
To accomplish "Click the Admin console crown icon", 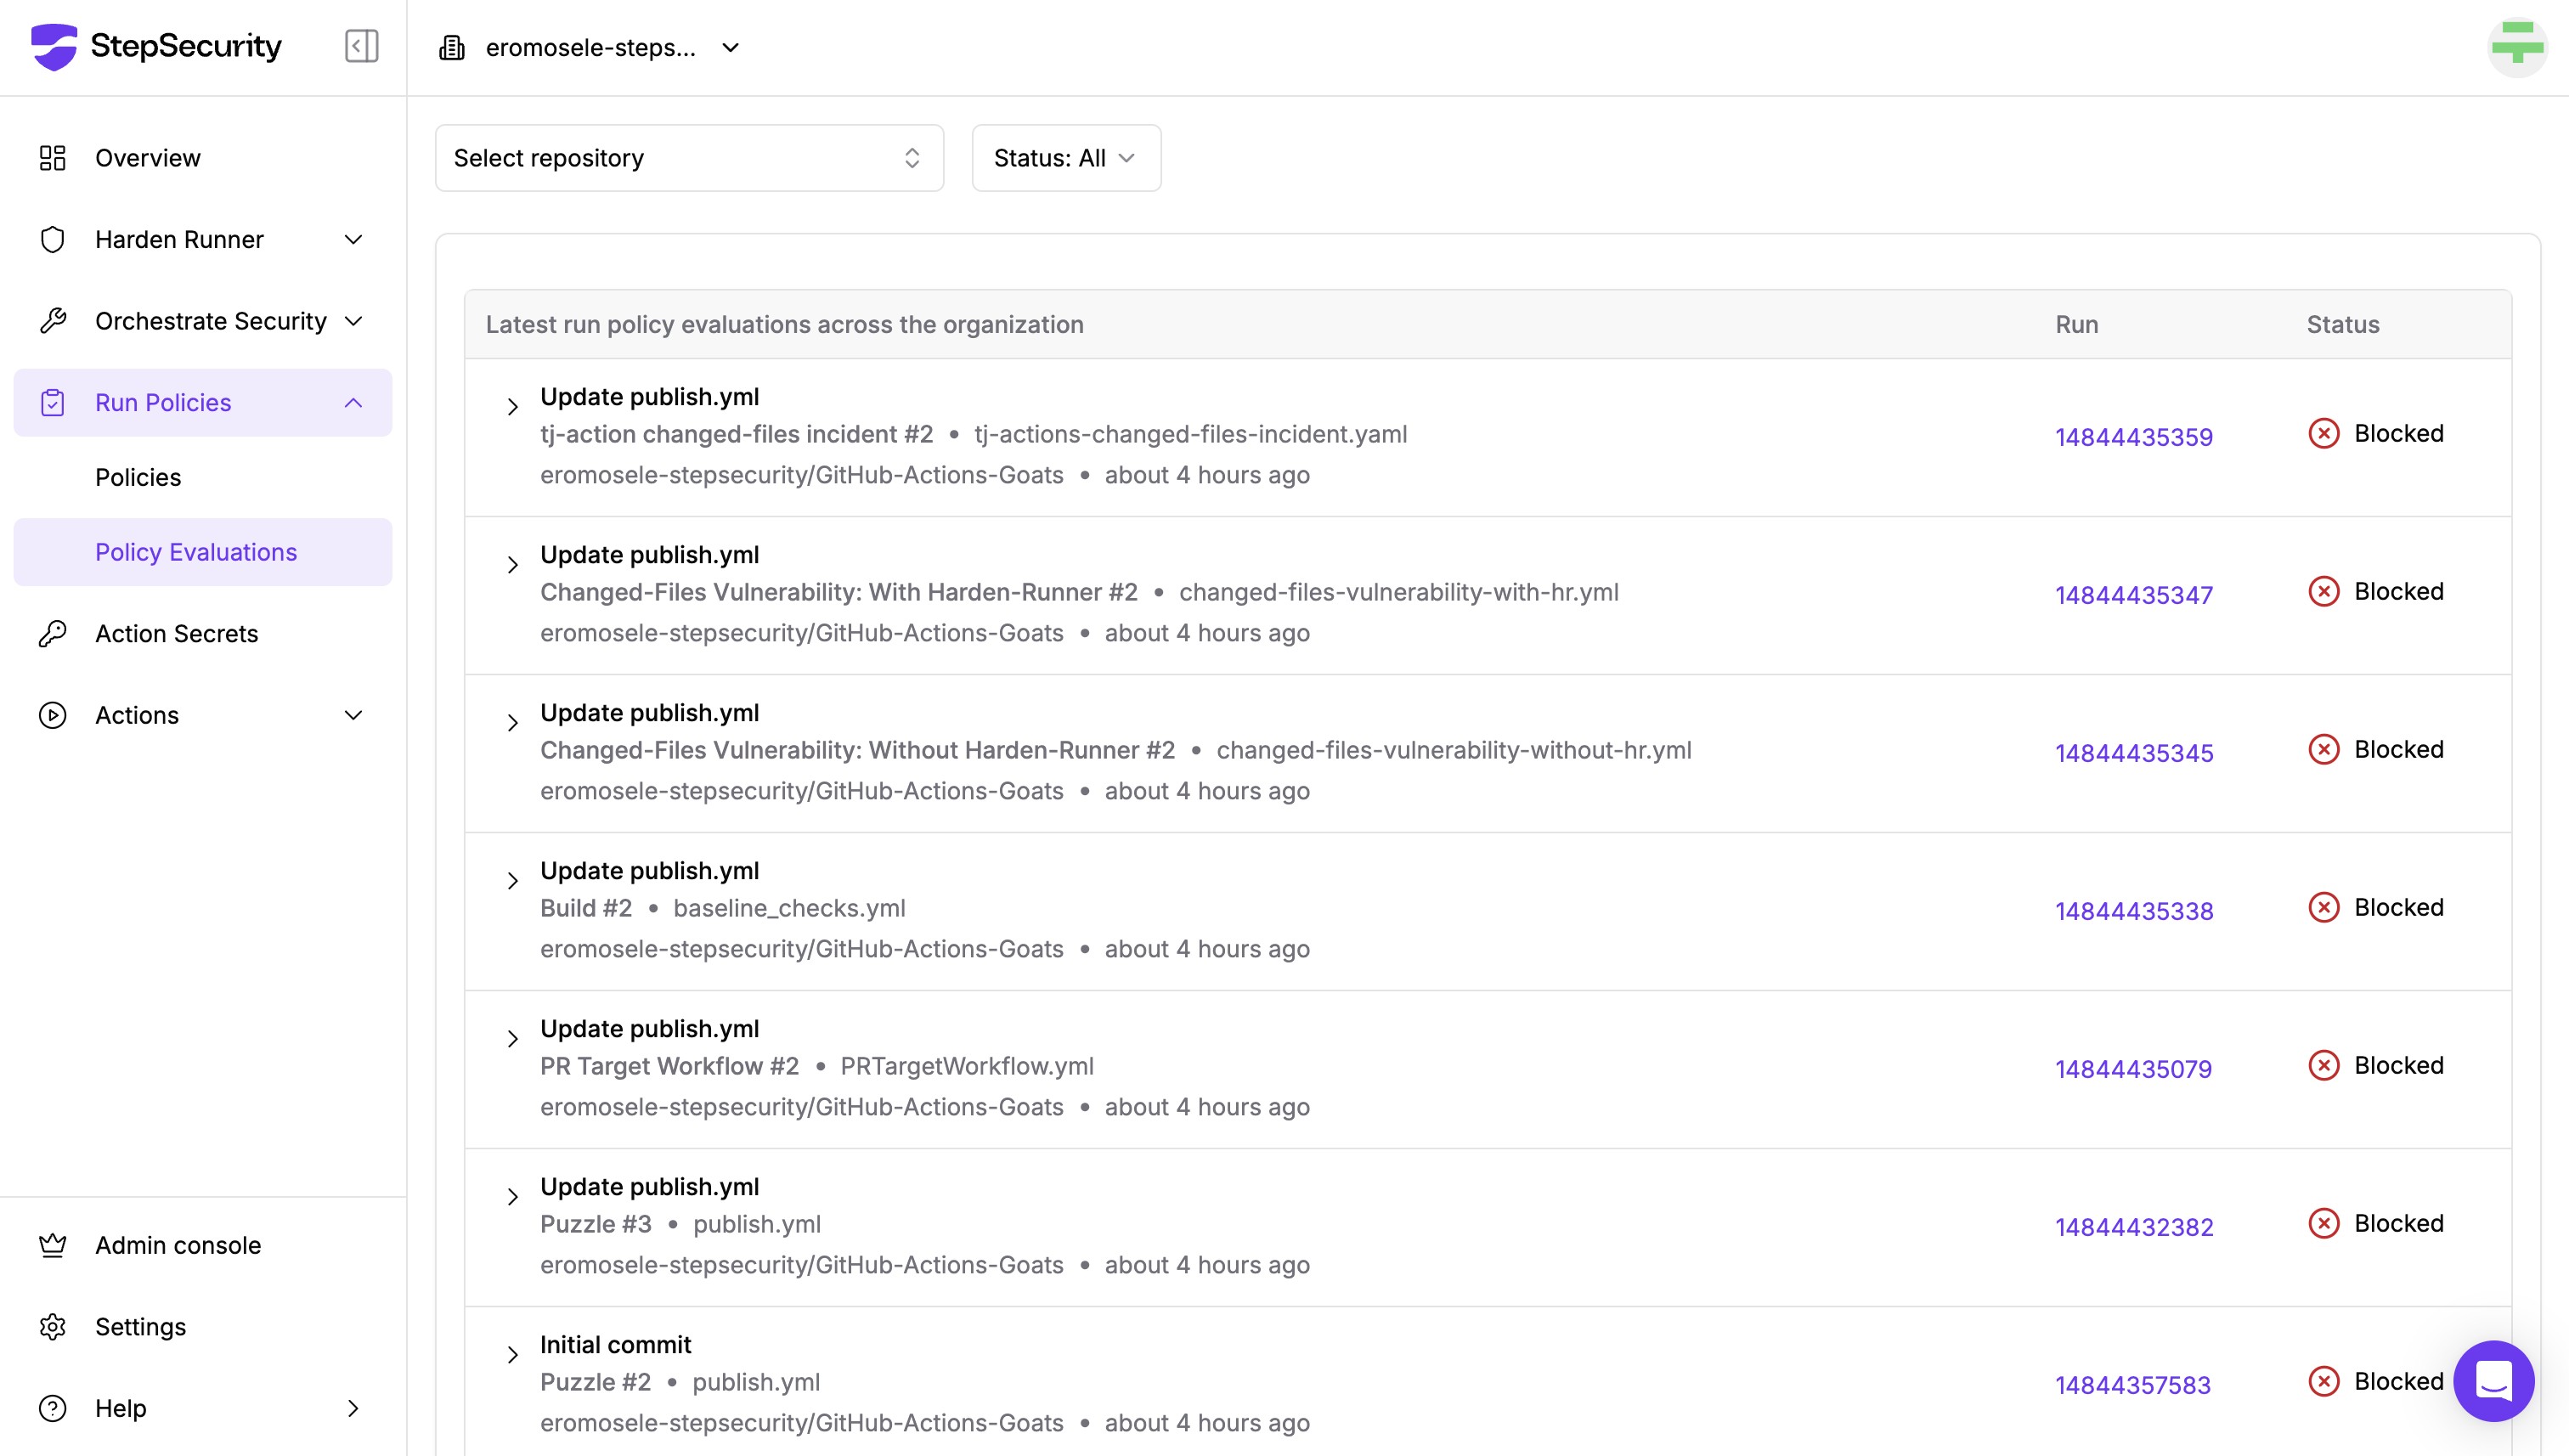I will point(52,1245).
